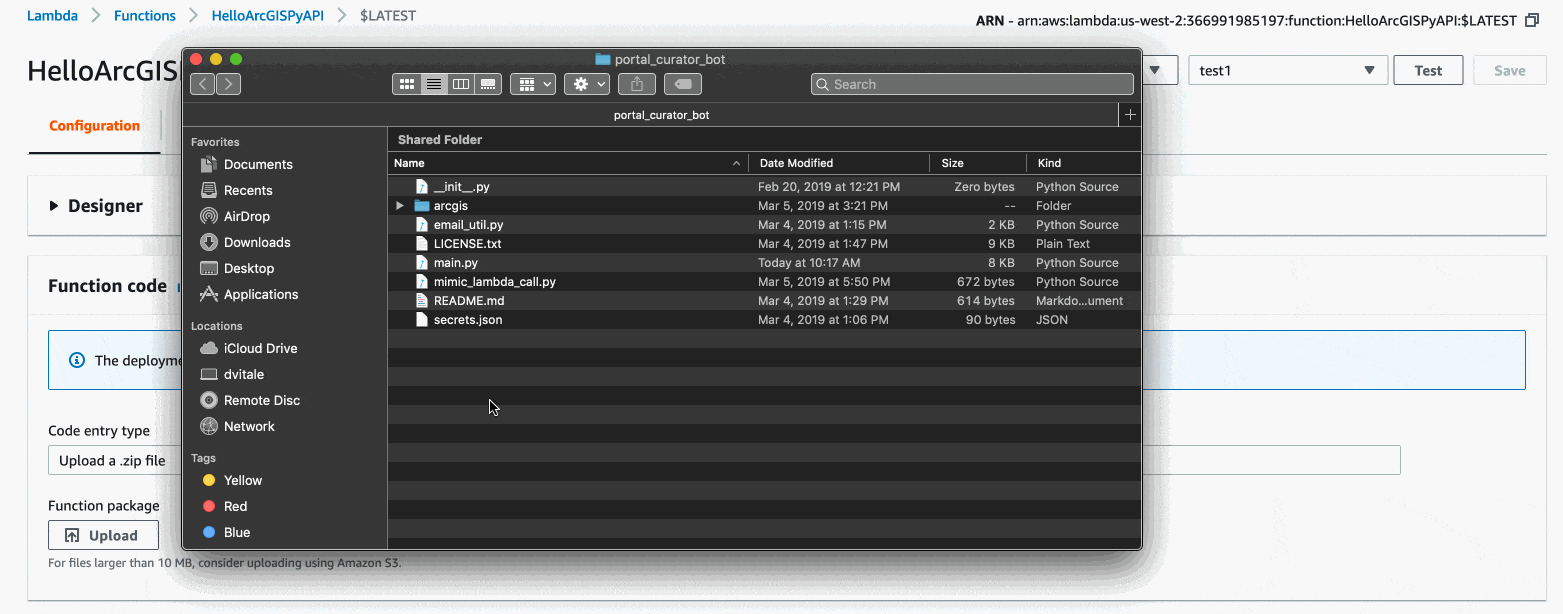This screenshot has height=614, width=1563.
Task: Switch Finder to column view
Action: point(461,84)
